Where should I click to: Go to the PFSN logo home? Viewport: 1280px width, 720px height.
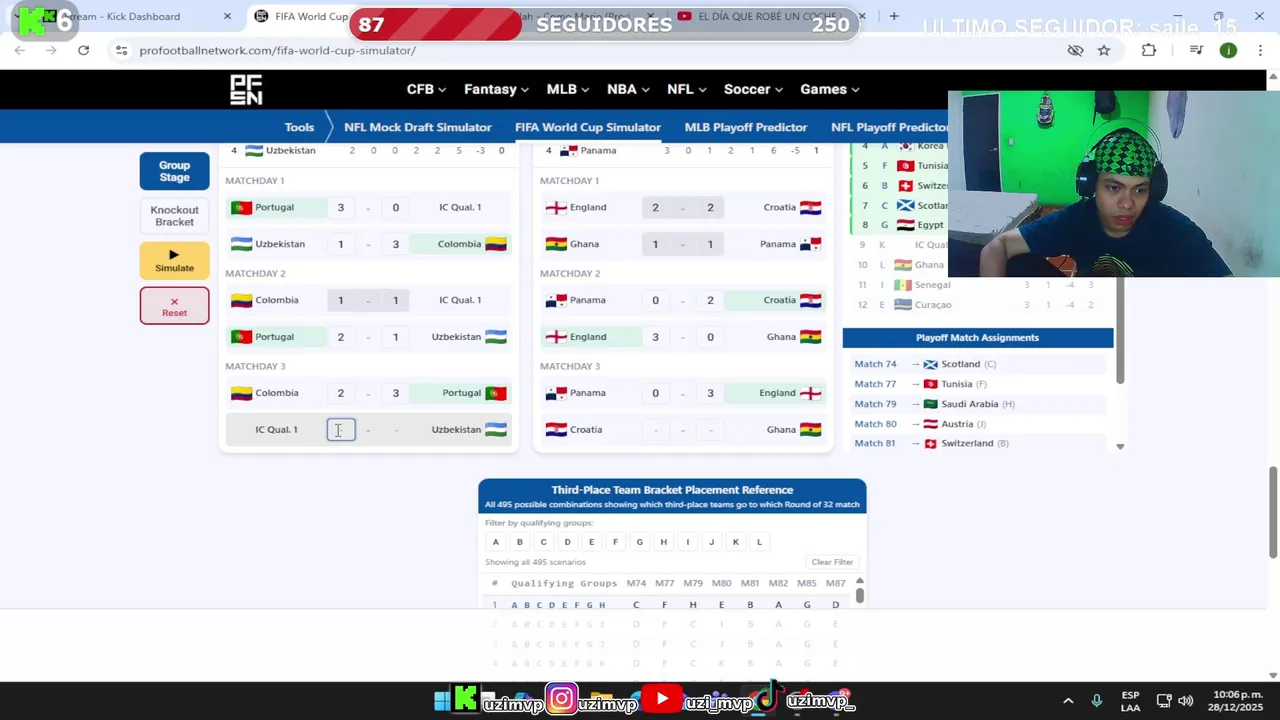(x=246, y=89)
